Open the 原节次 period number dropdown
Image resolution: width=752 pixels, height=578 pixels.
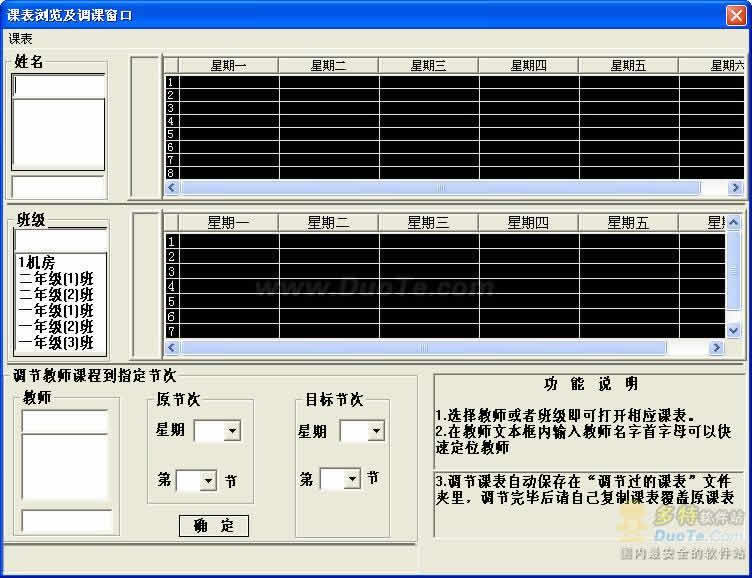pyautogui.click(x=208, y=480)
